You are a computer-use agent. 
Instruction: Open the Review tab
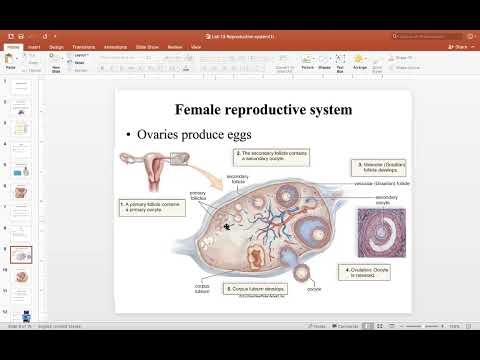pyautogui.click(x=175, y=47)
